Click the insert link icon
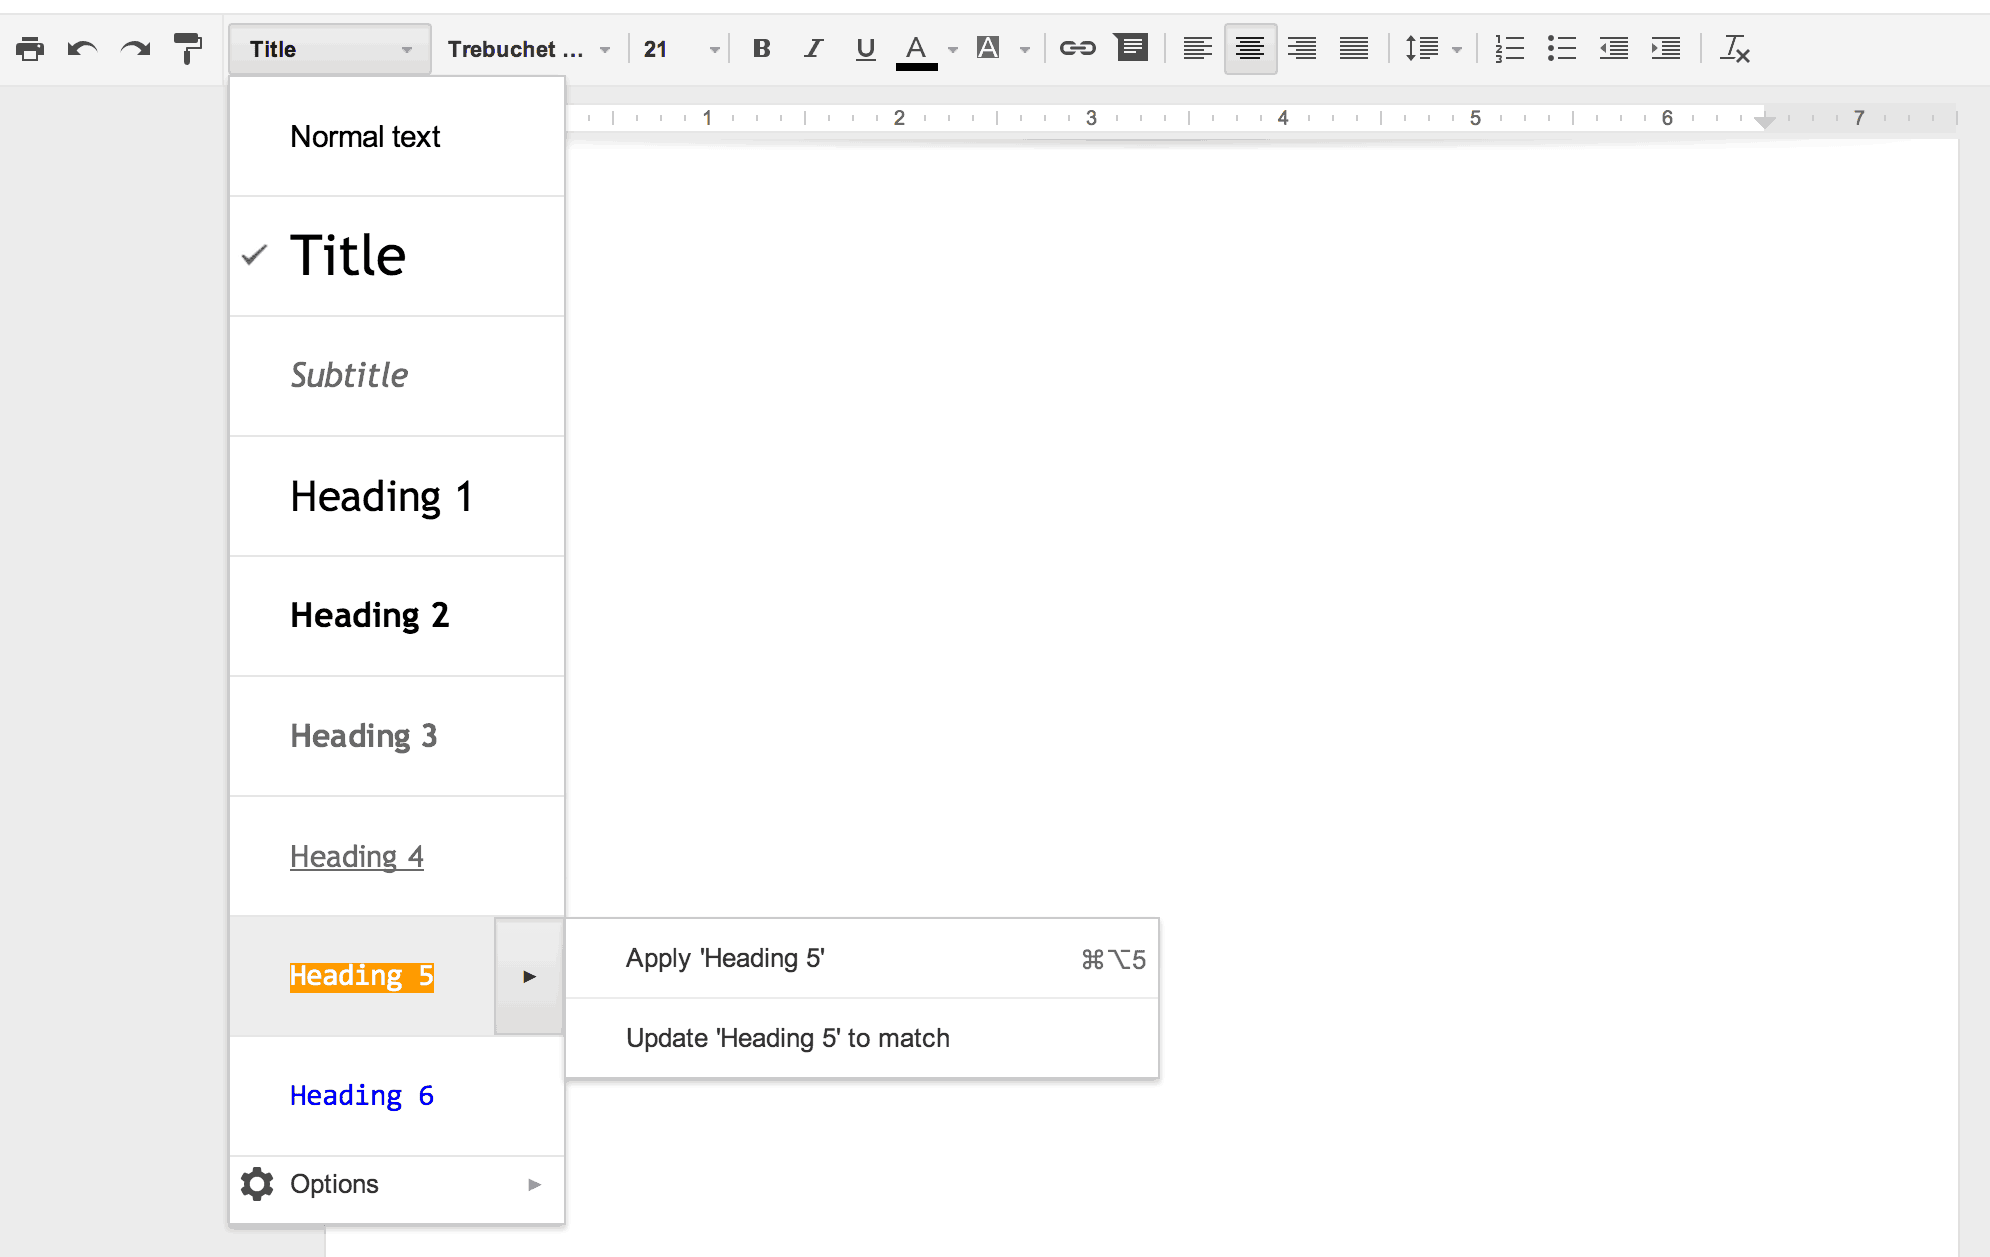Screen dimensions: 1990x1257 [x=1078, y=49]
